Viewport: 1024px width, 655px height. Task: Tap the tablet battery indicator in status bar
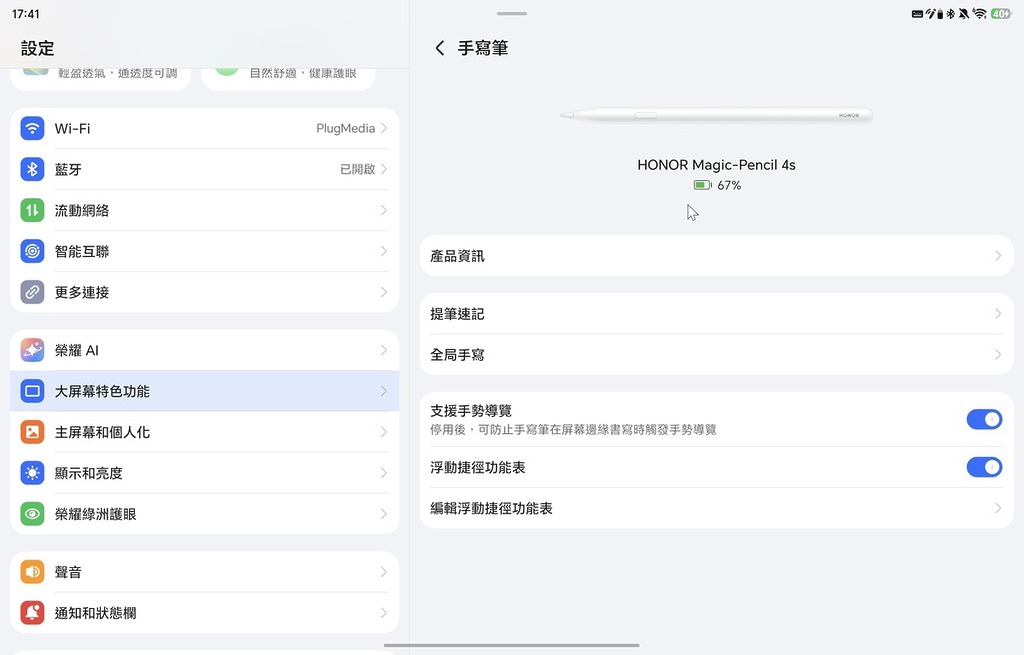tap(1000, 14)
